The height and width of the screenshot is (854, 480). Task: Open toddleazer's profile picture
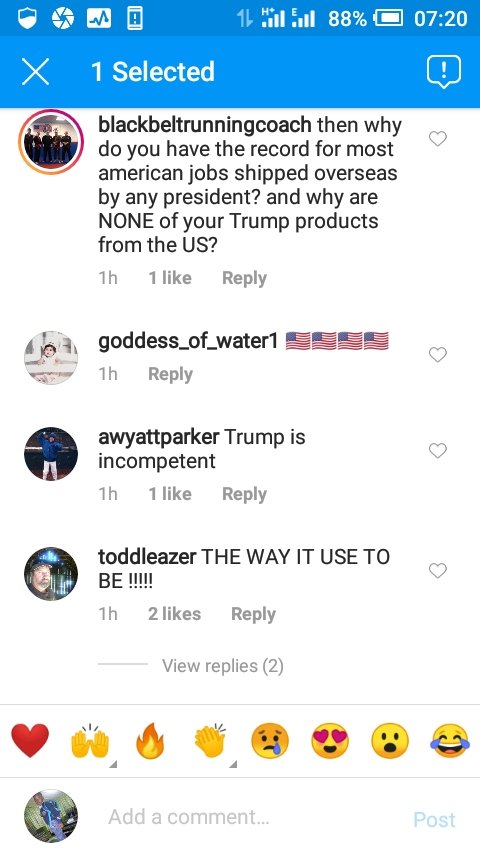point(51,574)
